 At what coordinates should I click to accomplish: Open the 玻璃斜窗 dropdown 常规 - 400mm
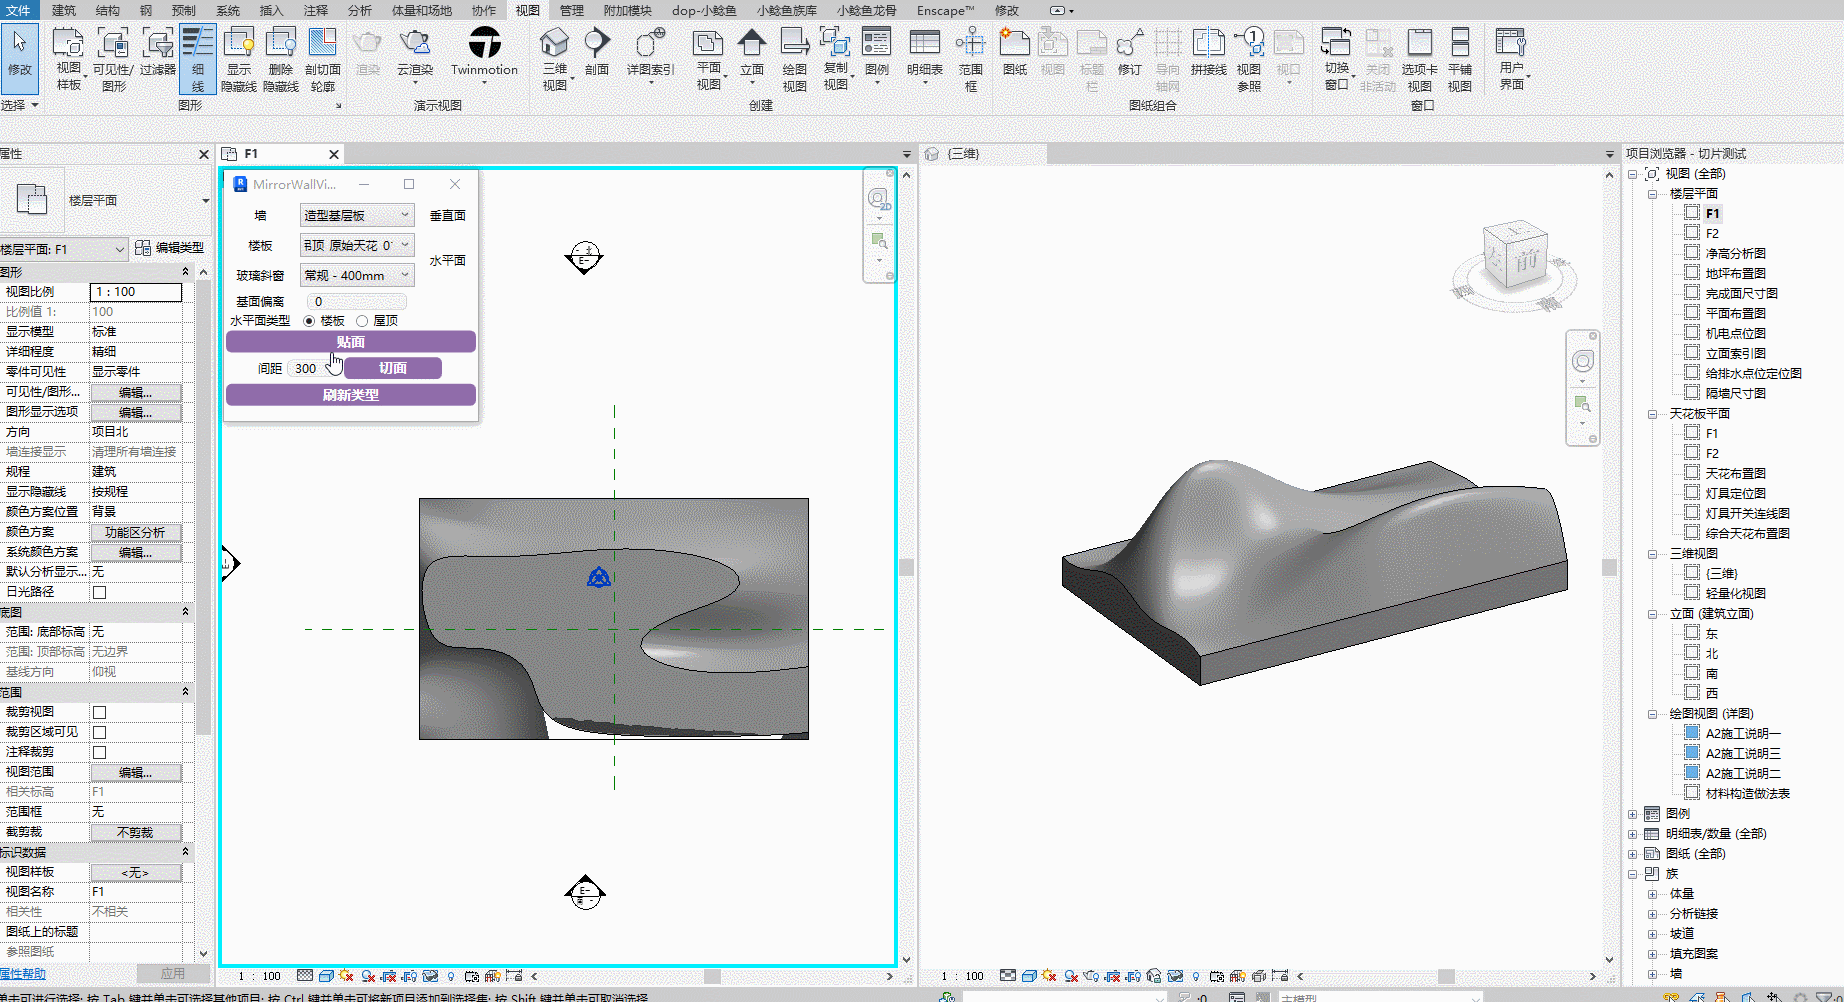point(357,275)
